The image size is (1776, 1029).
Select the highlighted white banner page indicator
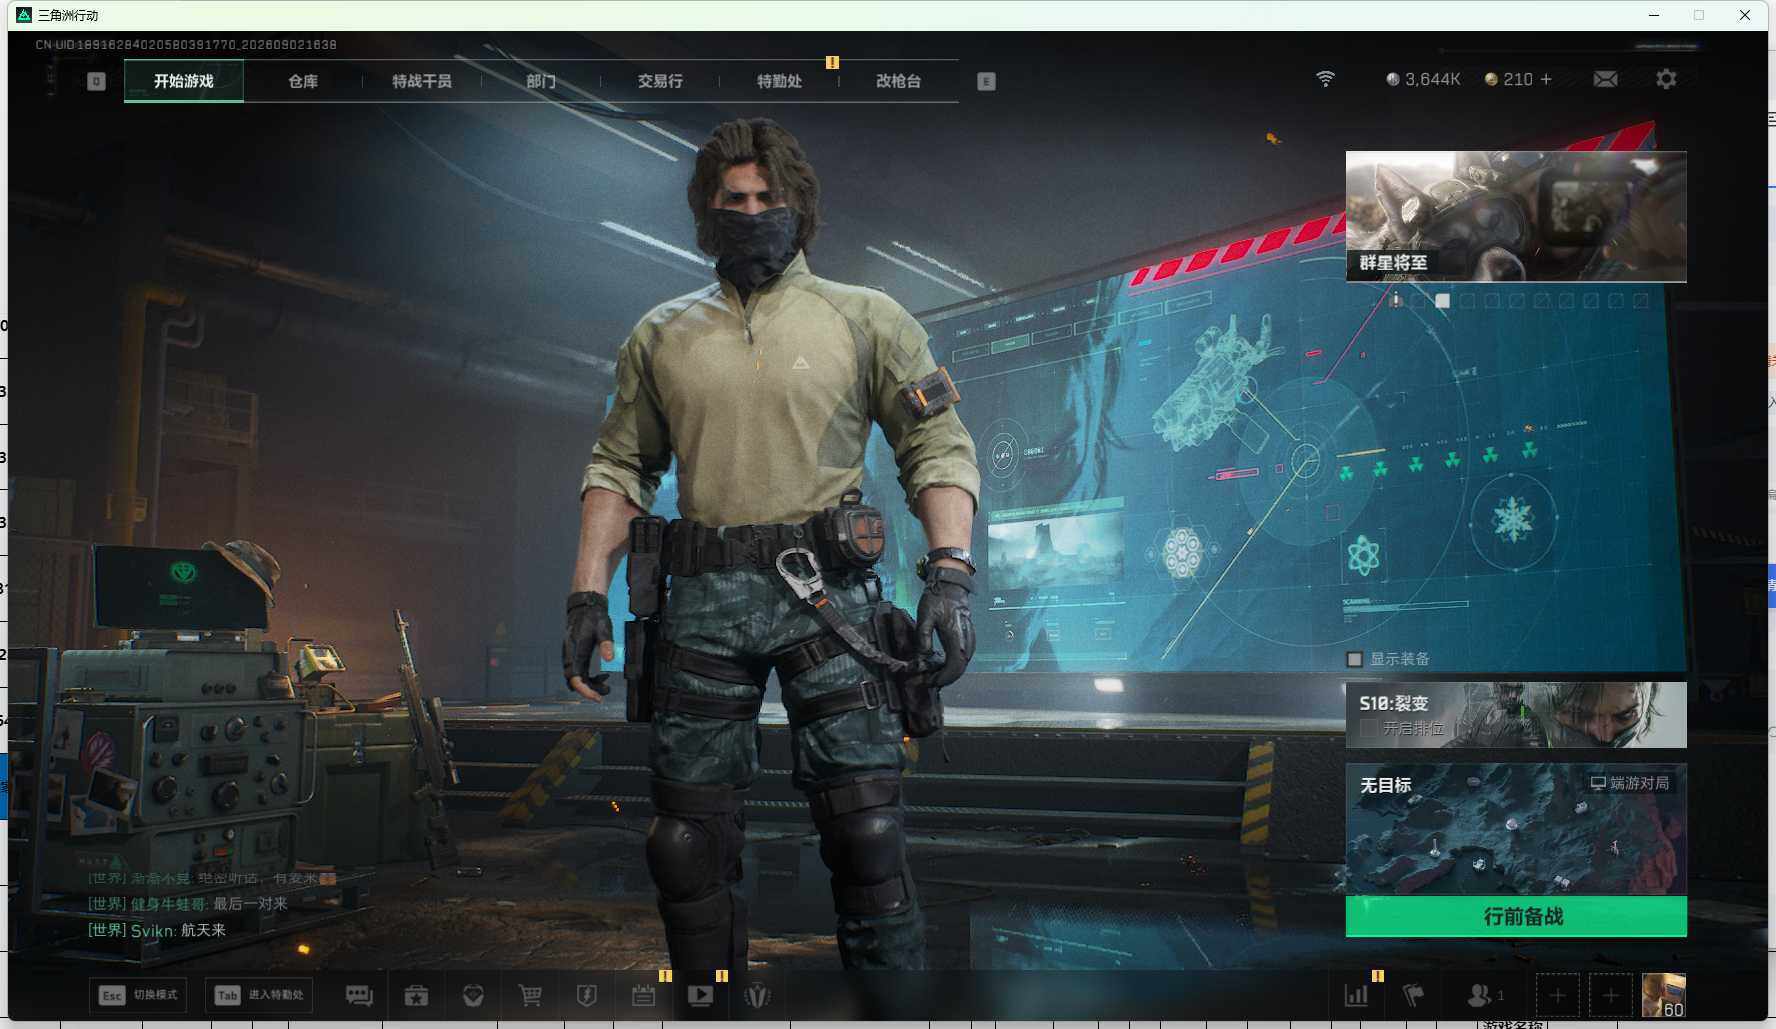(1442, 300)
